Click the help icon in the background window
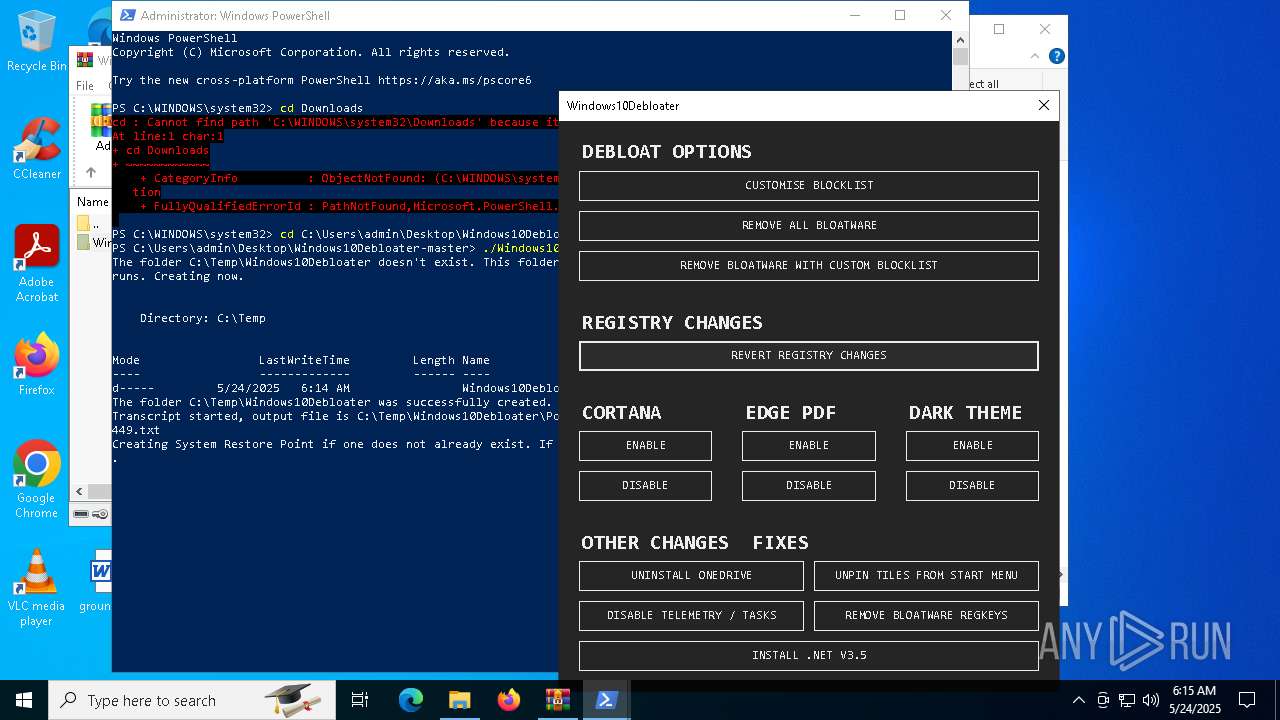 pyautogui.click(x=1056, y=57)
